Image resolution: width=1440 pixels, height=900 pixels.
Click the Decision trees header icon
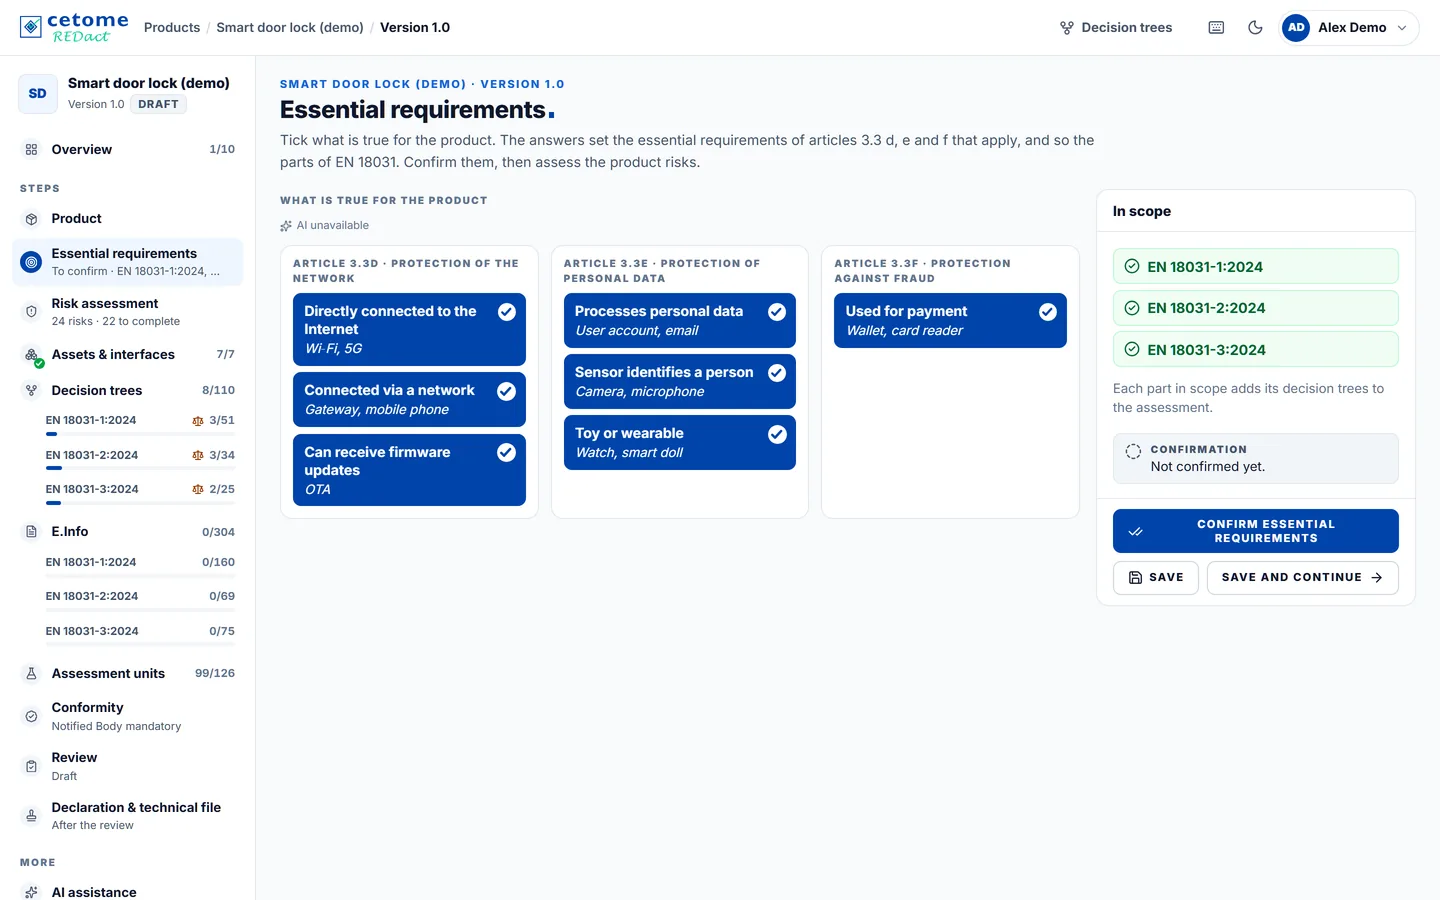click(x=1067, y=28)
